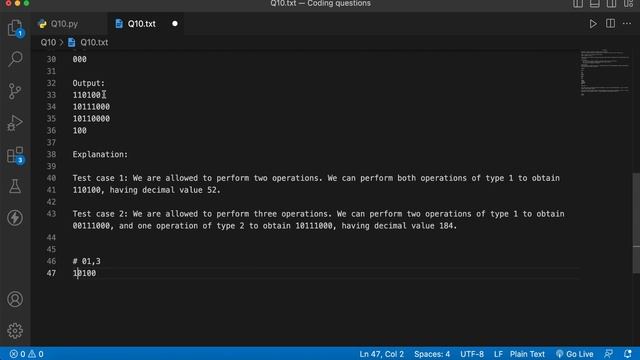Viewport: 640px width, 360px height.
Task: Click the '10111000' text on line 34
Action: (x=91, y=107)
